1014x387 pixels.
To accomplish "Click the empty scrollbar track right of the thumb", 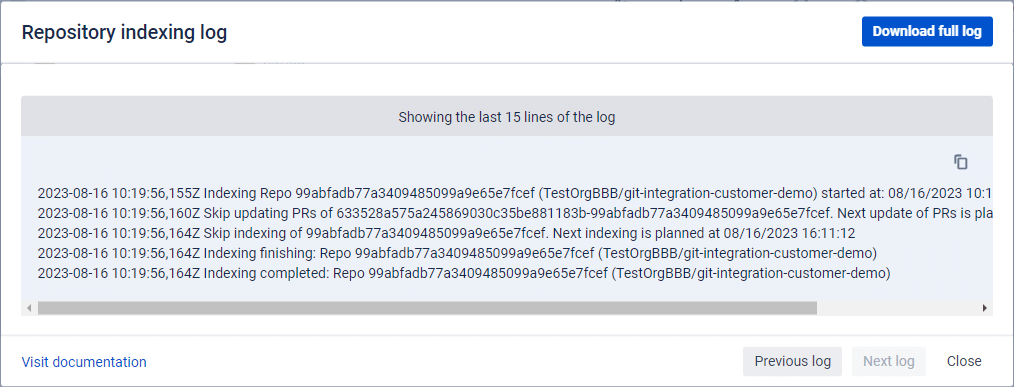I will (897, 308).
